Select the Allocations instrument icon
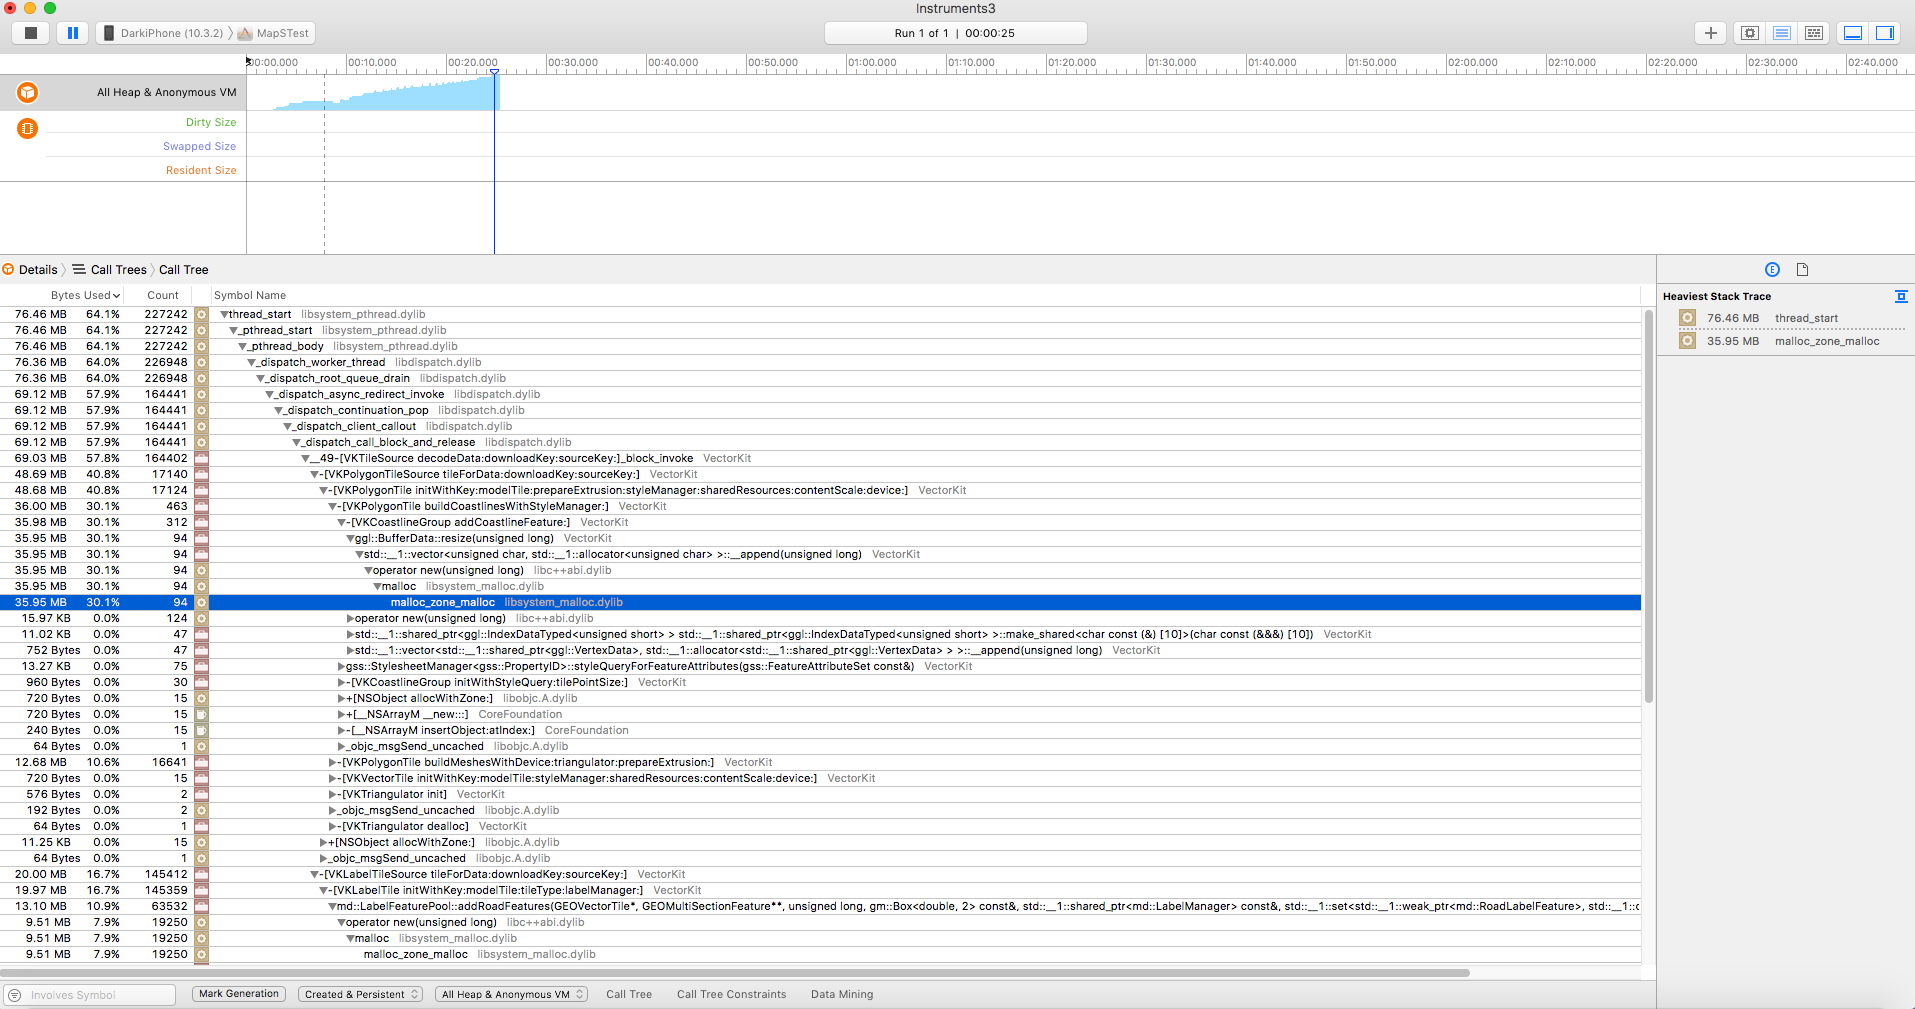The image size is (1915, 1009). 27,92
